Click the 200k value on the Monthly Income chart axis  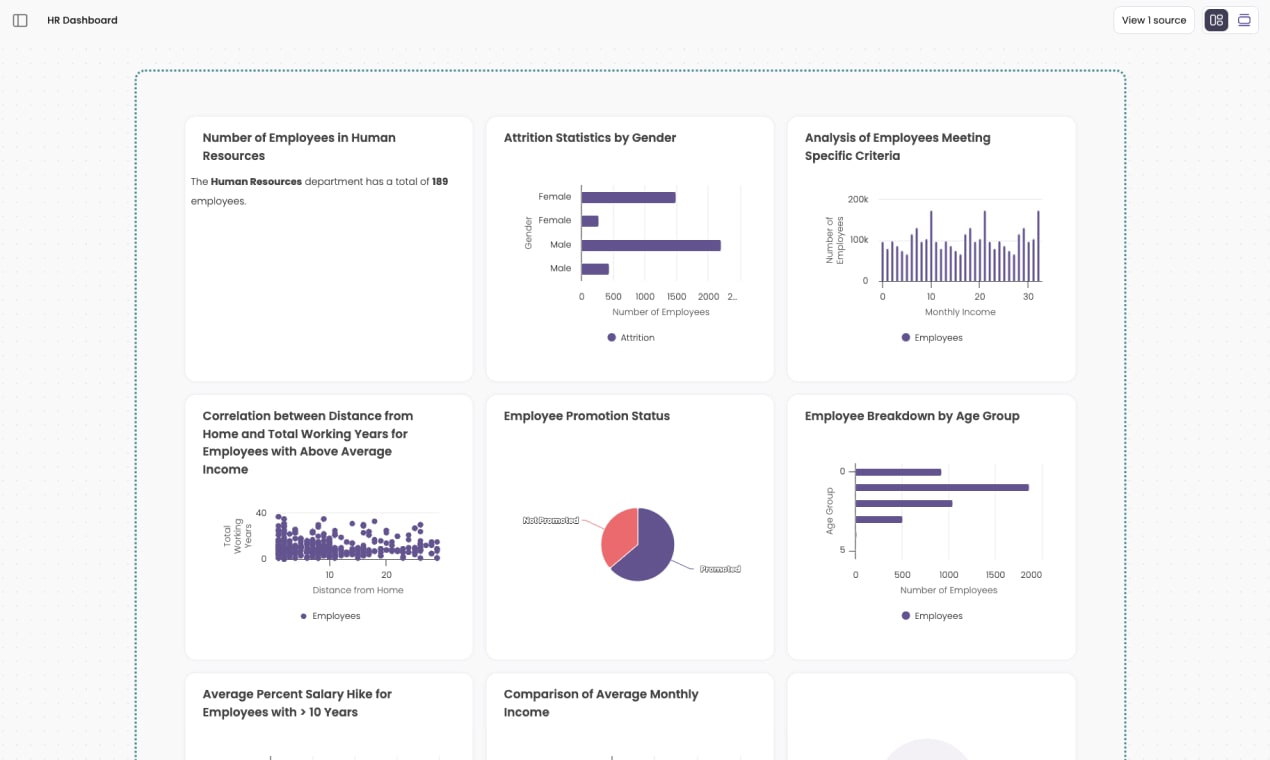point(858,199)
